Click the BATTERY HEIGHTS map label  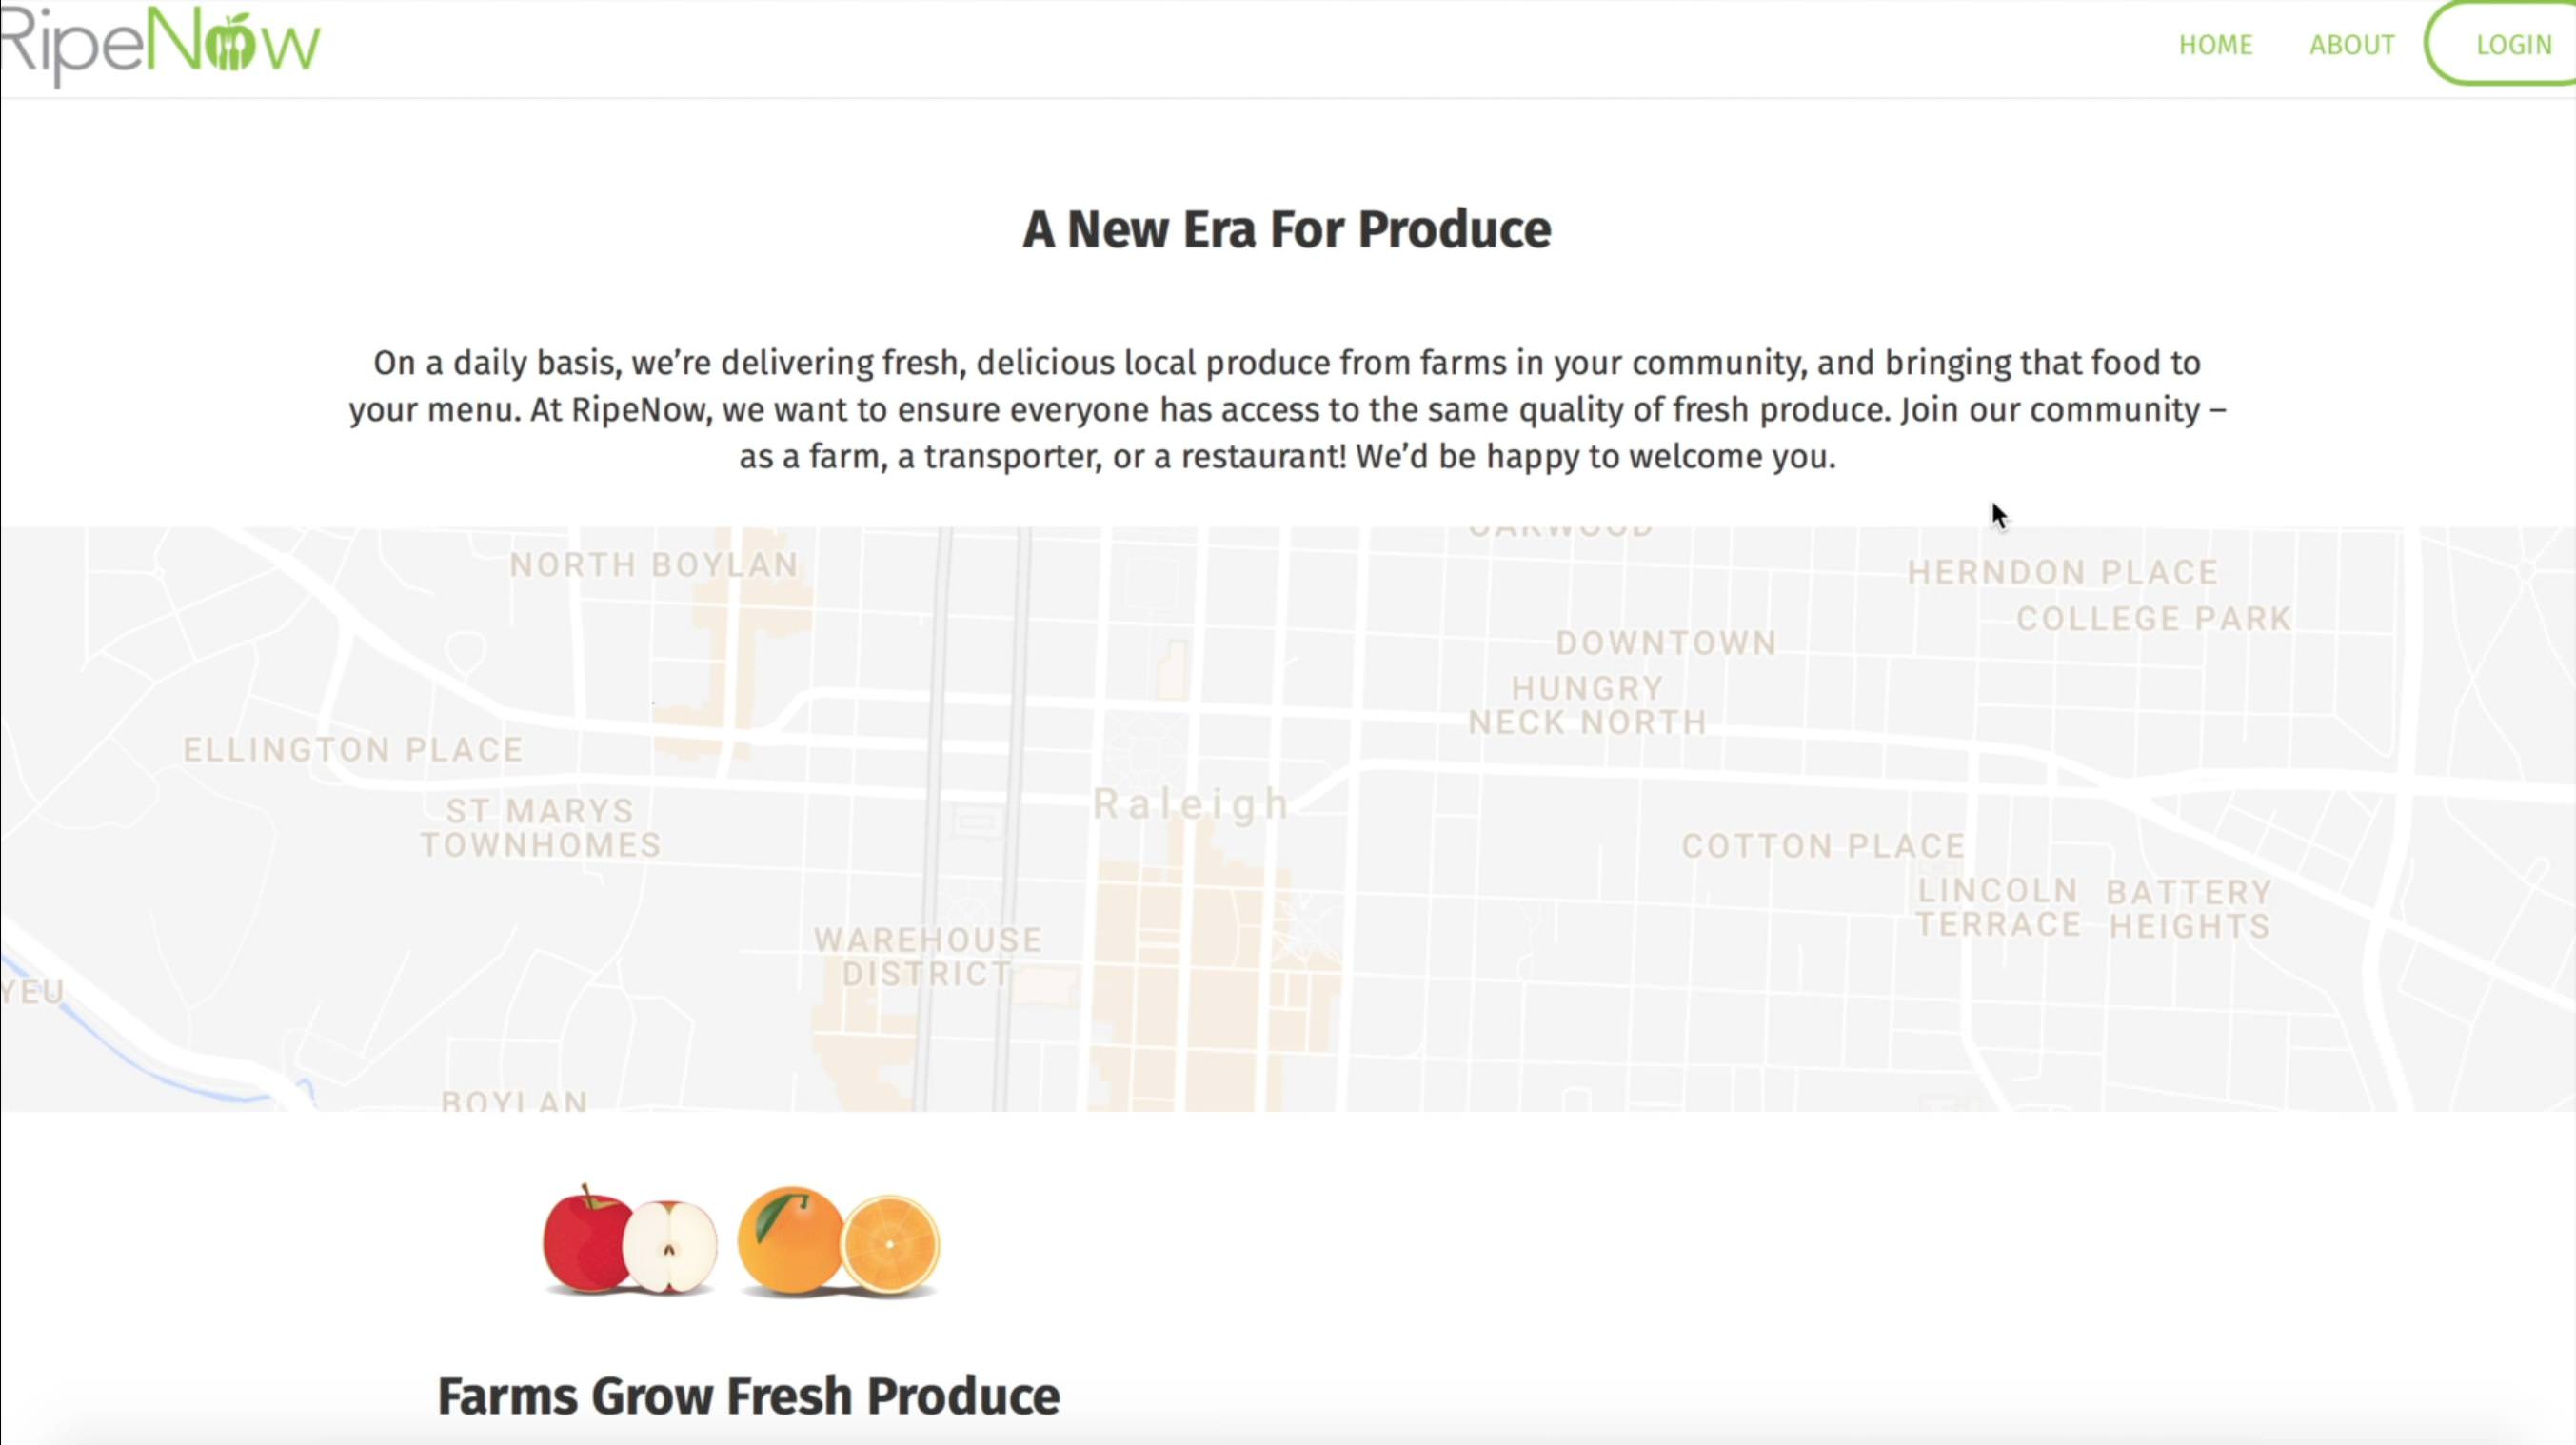tap(2189, 909)
